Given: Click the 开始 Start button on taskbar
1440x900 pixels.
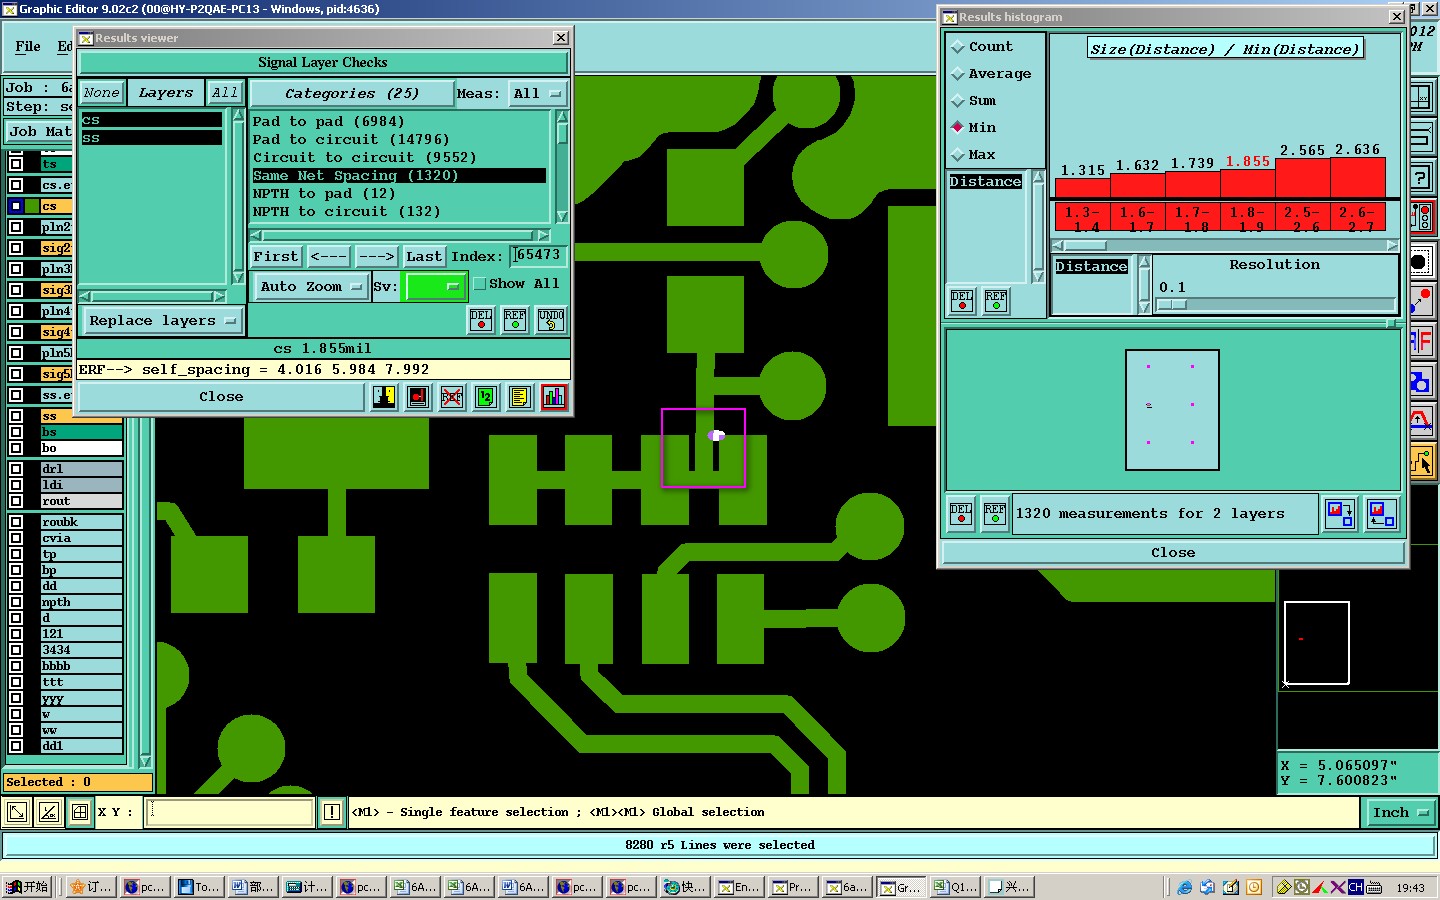Looking at the screenshot, I should coord(27,887).
